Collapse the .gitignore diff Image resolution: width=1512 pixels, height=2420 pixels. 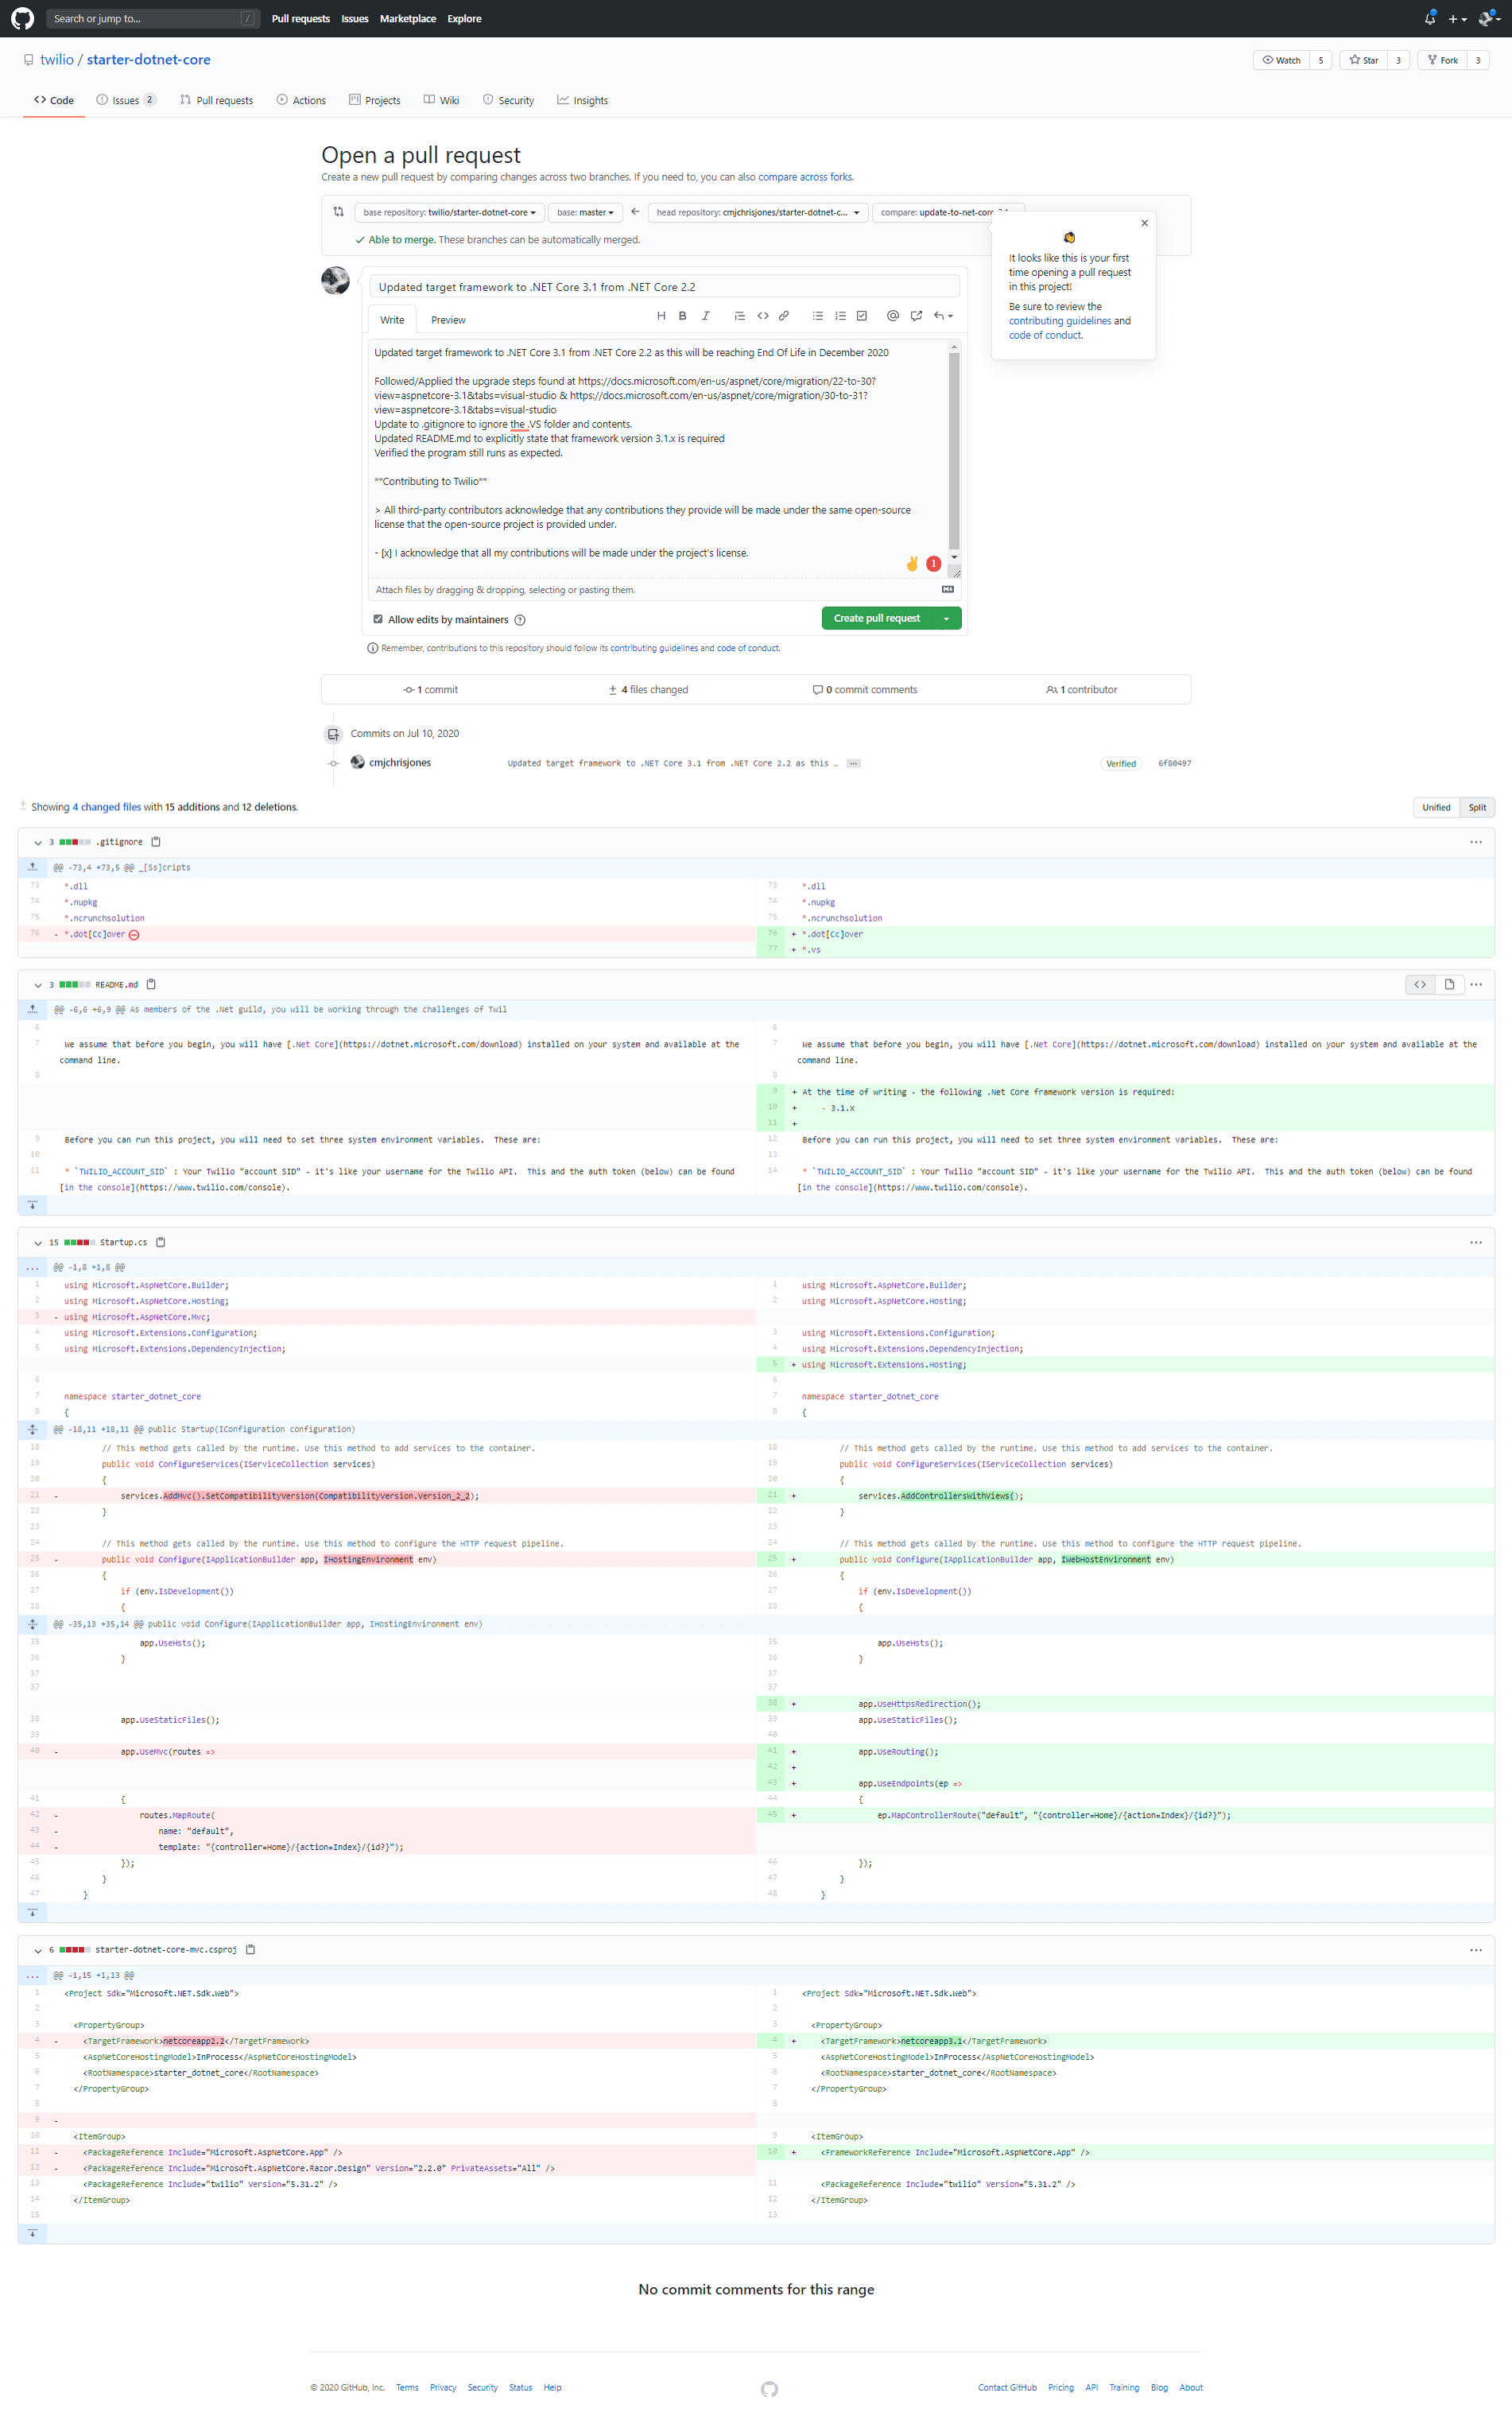pos(38,842)
